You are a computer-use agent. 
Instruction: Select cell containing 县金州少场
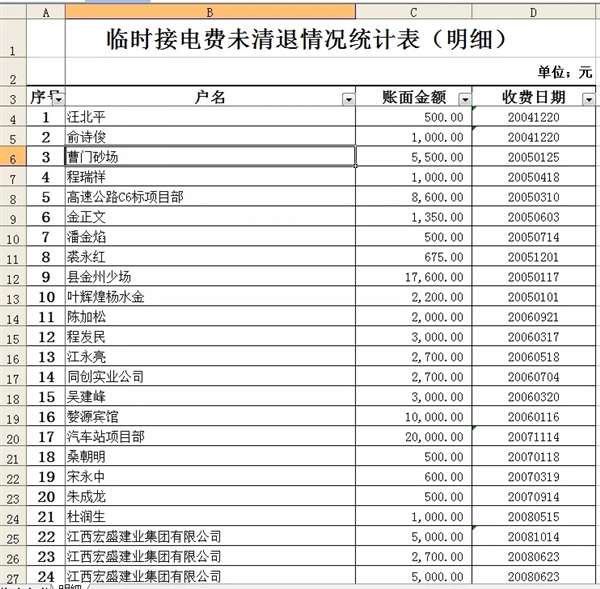pyautogui.click(x=210, y=276)
